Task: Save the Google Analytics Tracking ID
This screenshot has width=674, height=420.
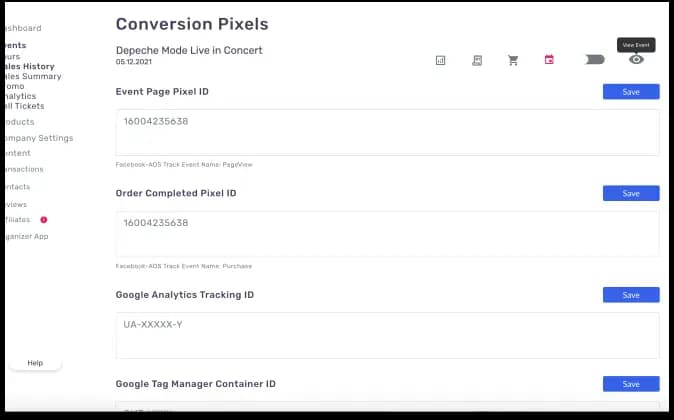Action: (631, 295)
